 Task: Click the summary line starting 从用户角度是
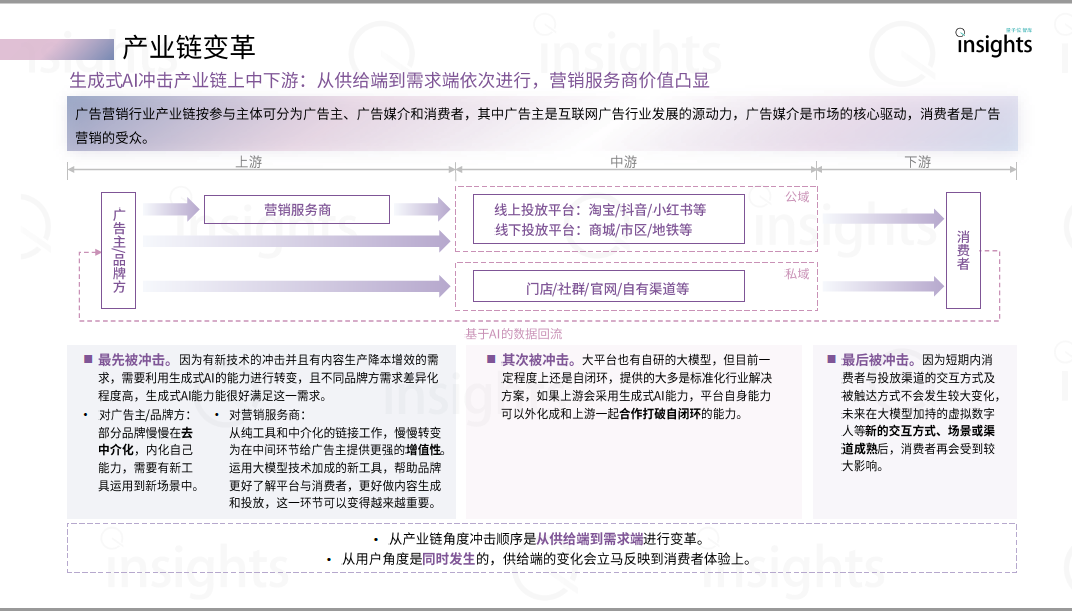546,559
